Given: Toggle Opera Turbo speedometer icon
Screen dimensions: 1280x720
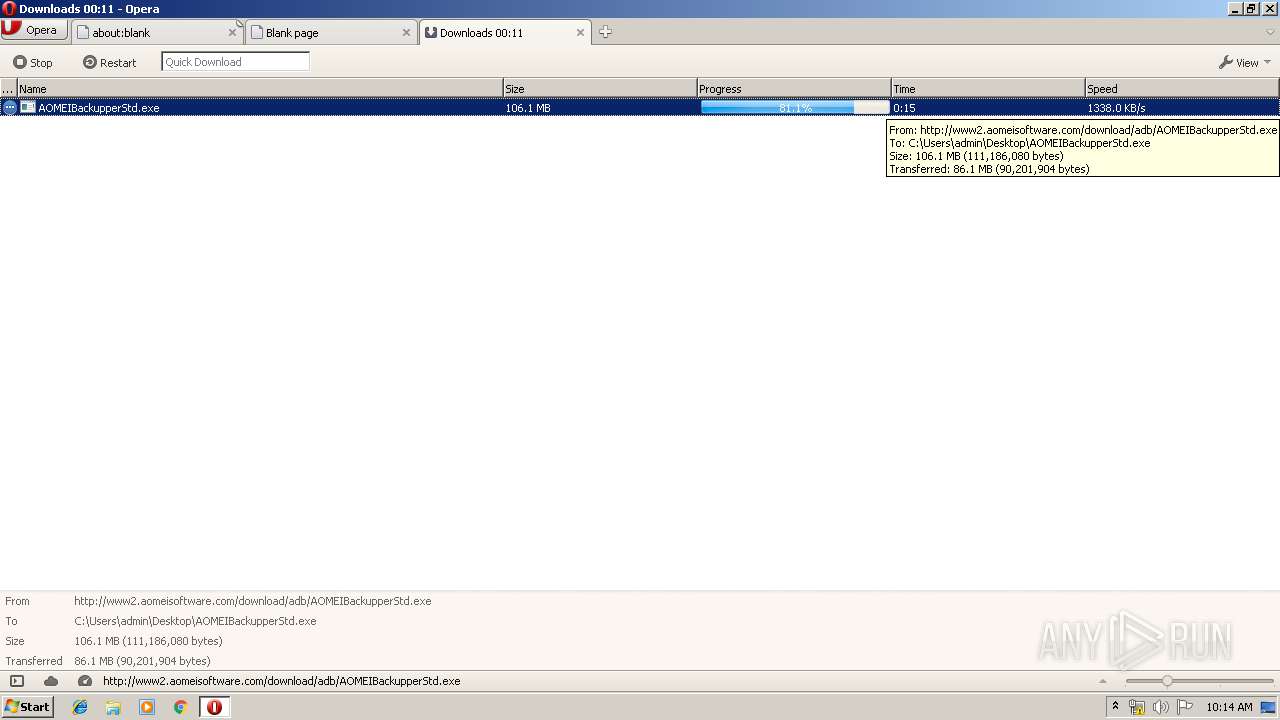Looking at the screenshot, I should (x=85, y=681).
